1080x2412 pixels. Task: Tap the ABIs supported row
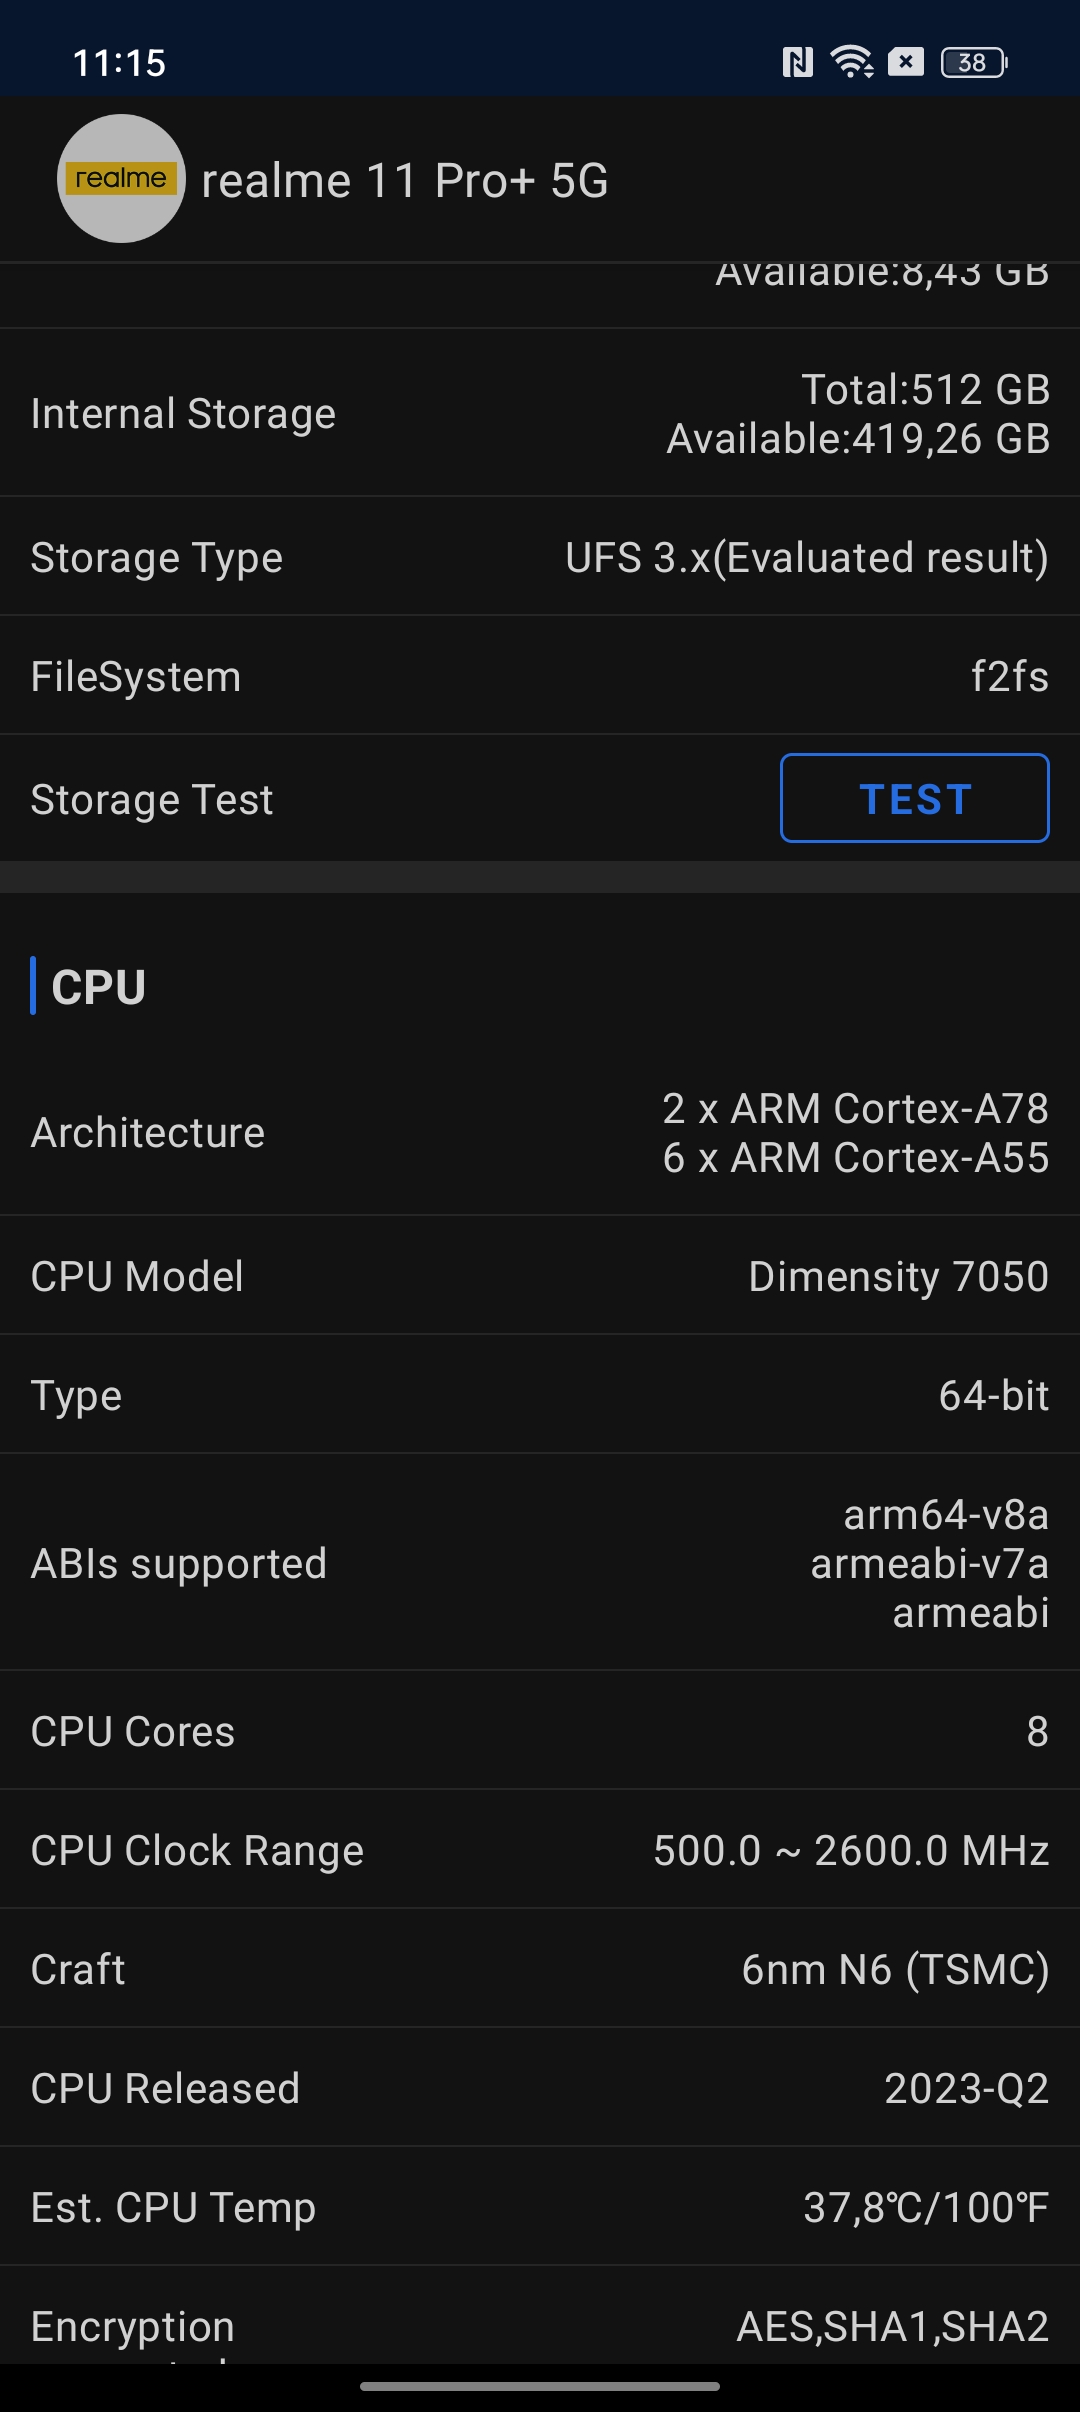coord(540,1563)
